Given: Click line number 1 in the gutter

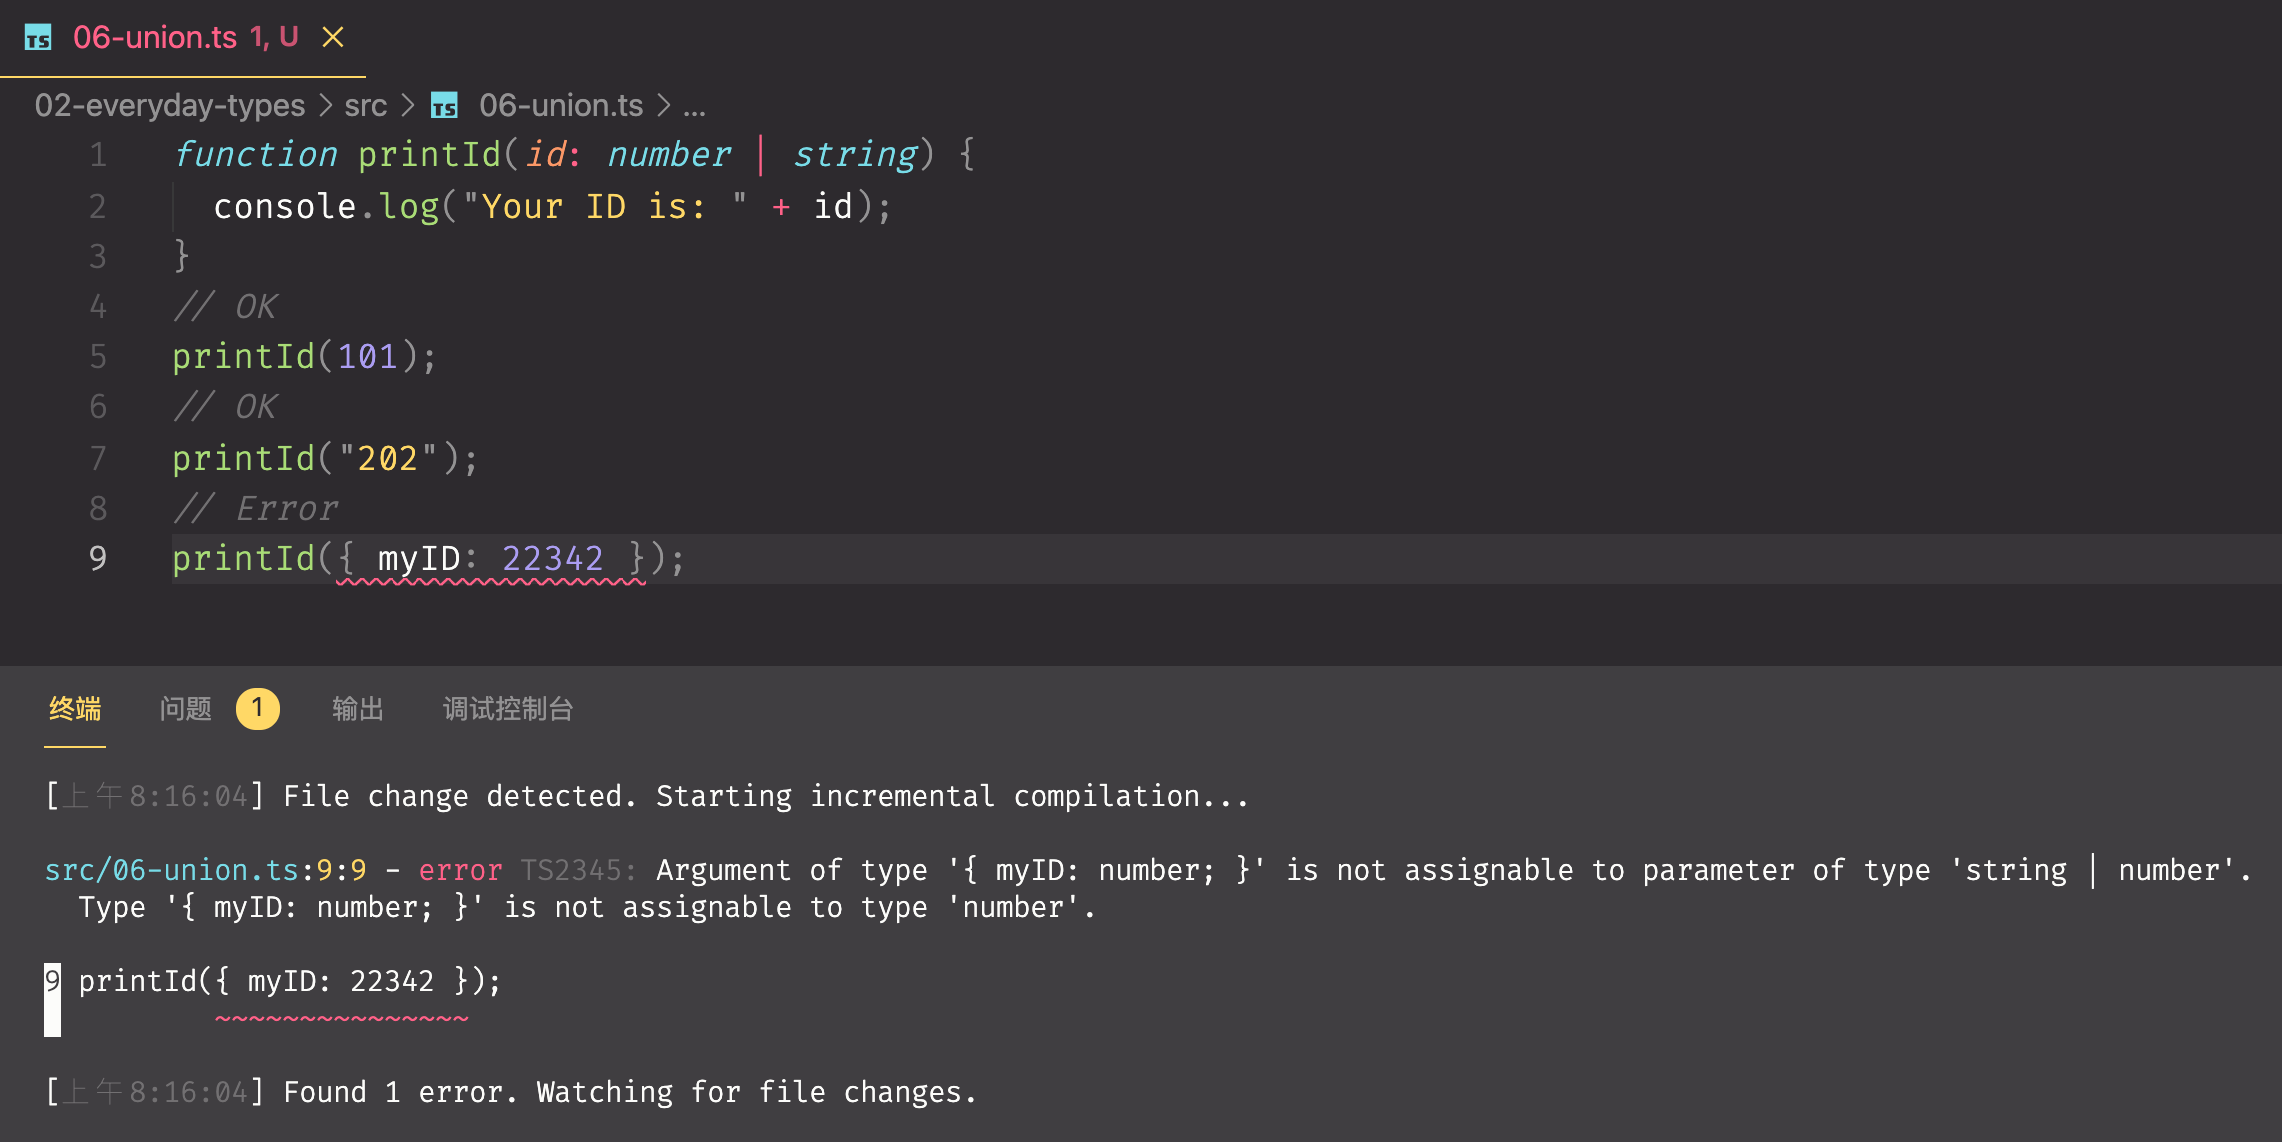Looking at the screenshot, I should pos(98,155).
